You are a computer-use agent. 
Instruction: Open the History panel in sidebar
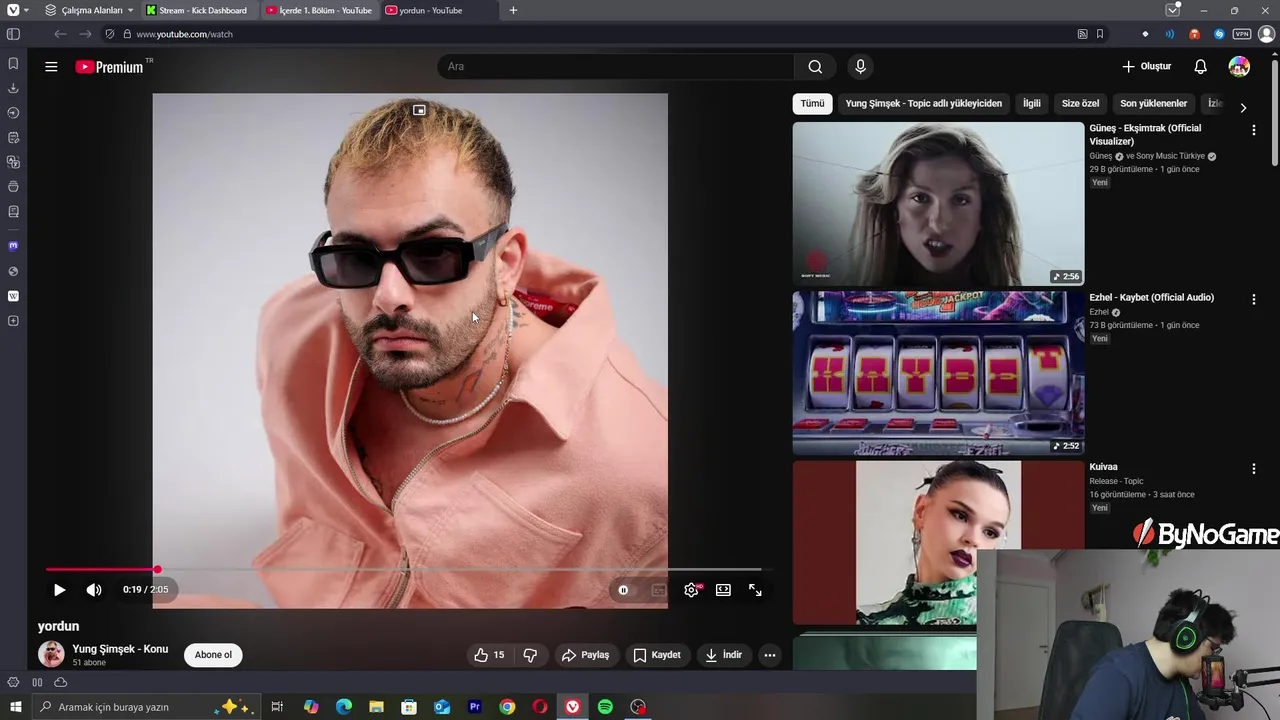(13, 113)
